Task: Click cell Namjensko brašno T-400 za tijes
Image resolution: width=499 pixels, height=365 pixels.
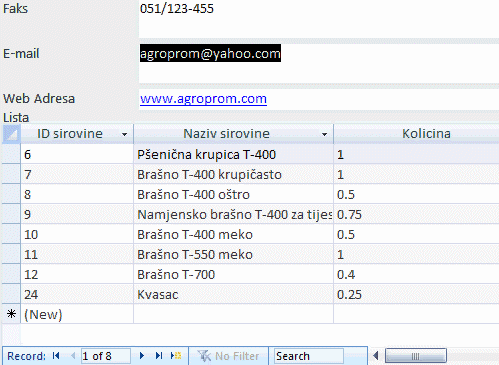Action: point(234,214)
